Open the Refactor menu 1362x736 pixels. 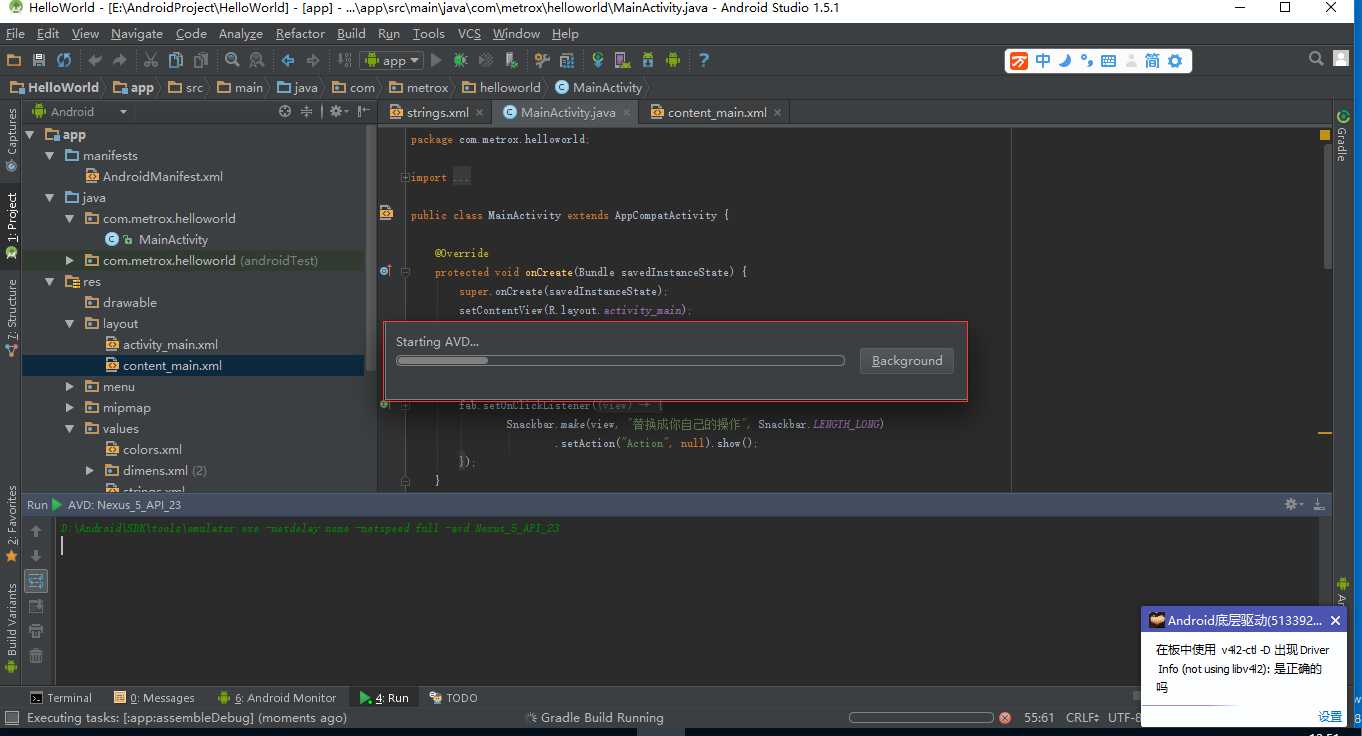pyautogui.click(x=300, y=33)
